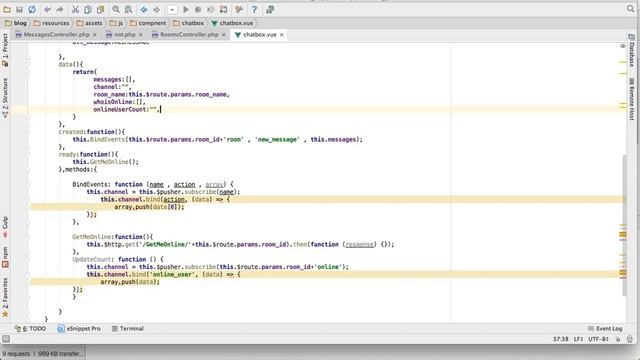Screen dimensions: 640x360
Task: Open the Database side panel
Action: tap(631, 51)
